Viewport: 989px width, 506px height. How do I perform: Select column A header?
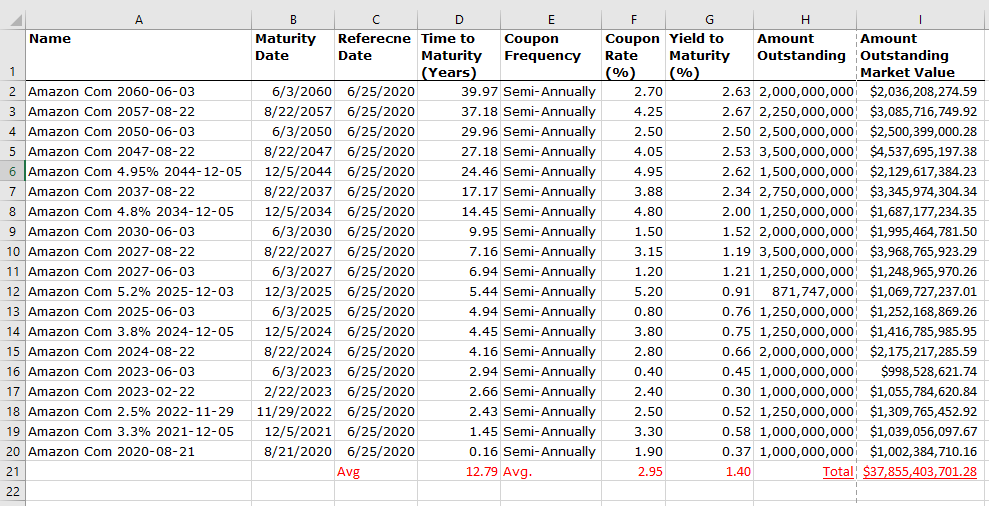click(x=139, y=20)
